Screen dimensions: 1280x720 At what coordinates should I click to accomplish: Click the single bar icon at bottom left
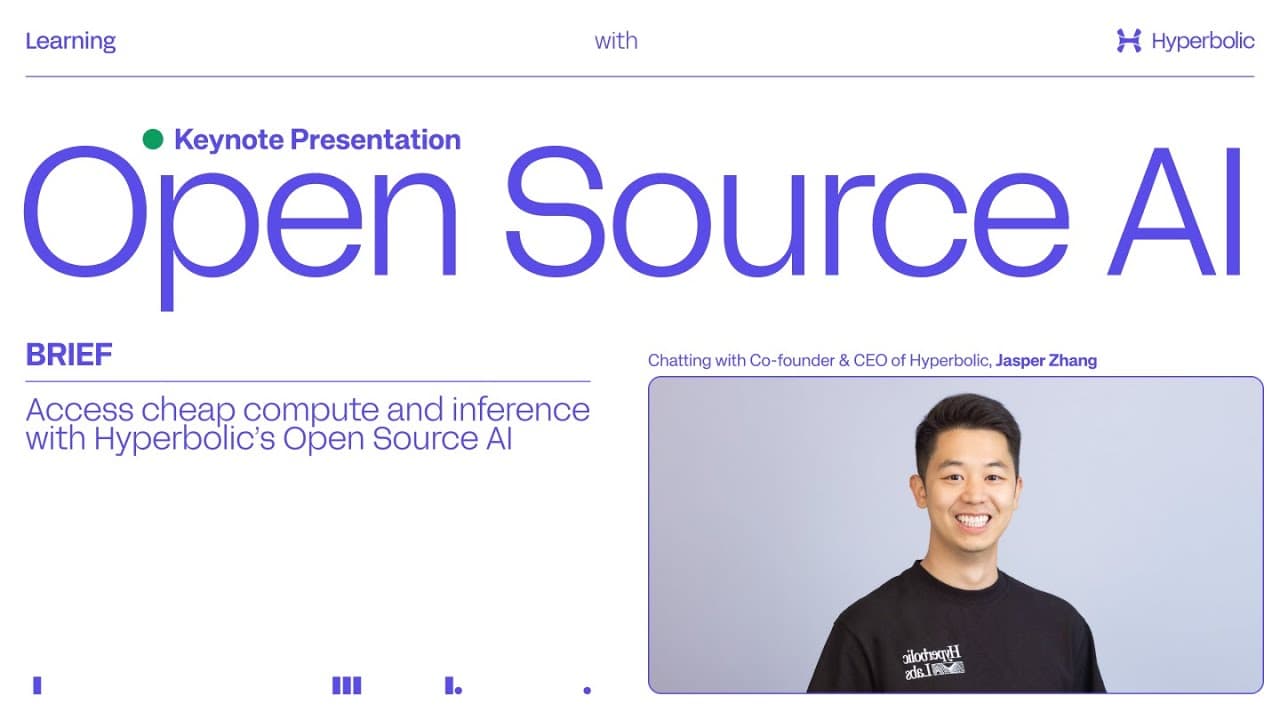click(x=37, y=685)
